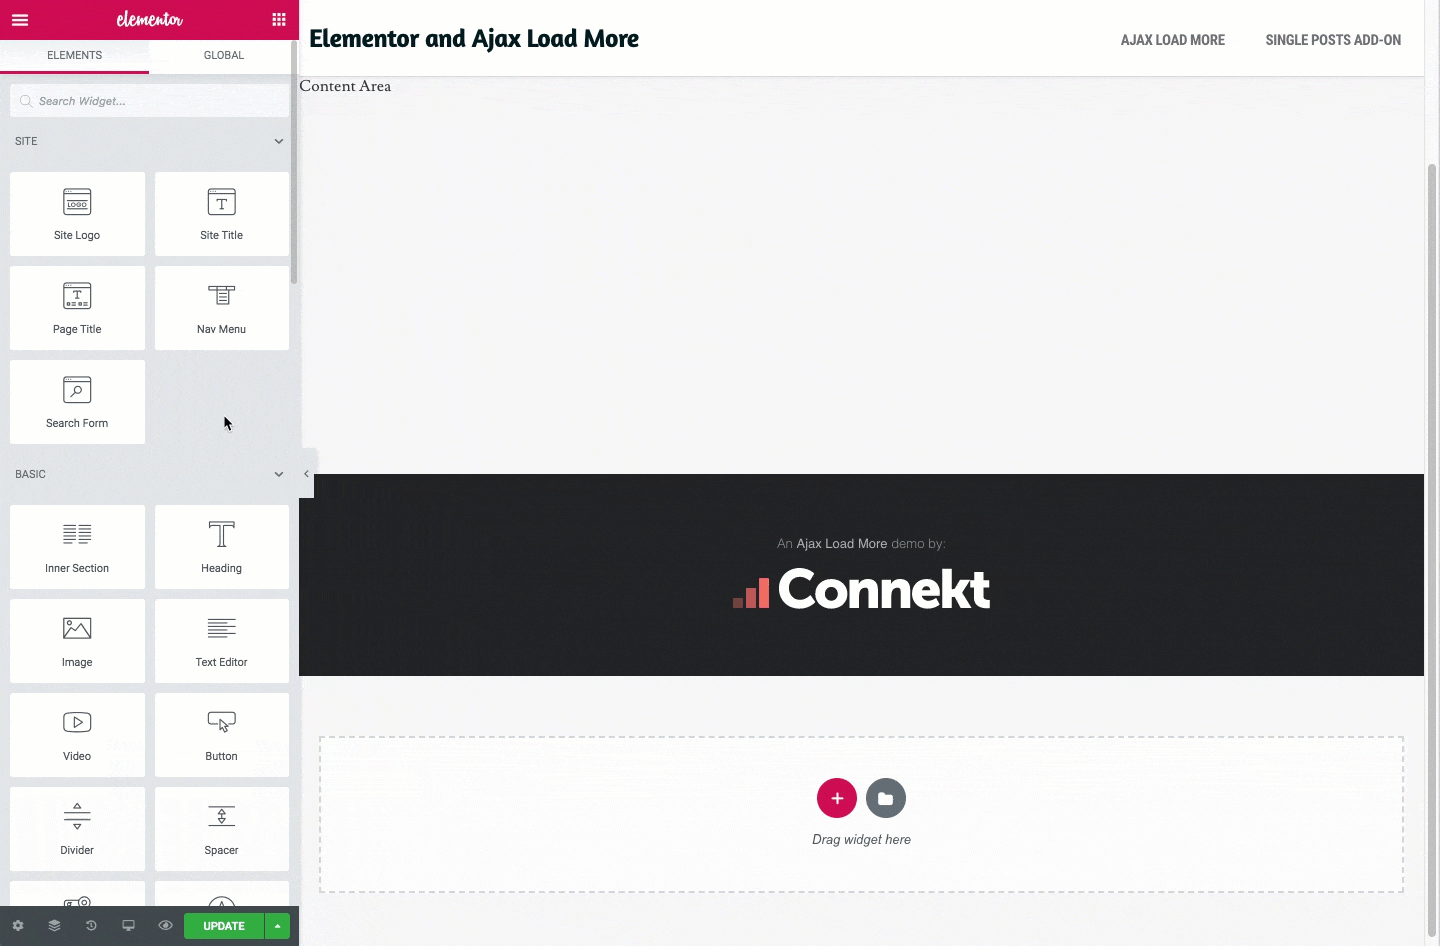Open the Elementor hamburger menu
1440x946 pixels.
coord(20,20)
